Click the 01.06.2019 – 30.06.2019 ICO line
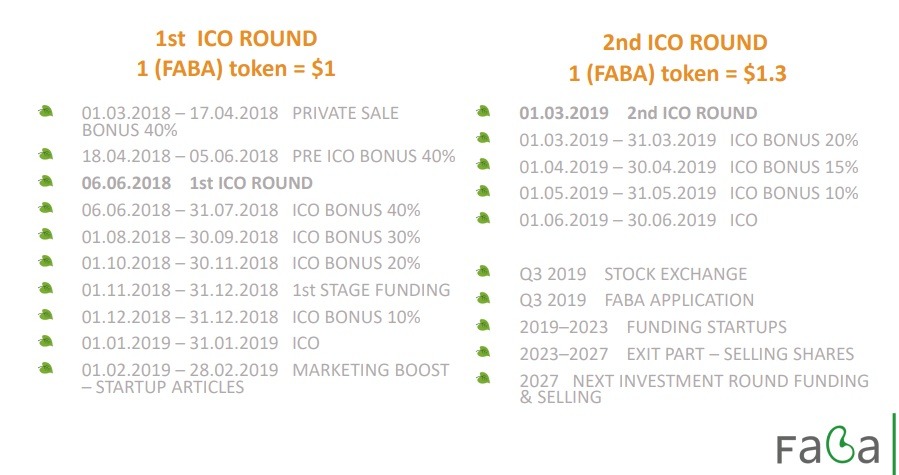The height and width of the screenshot is (475, 899). coord(638,220)
